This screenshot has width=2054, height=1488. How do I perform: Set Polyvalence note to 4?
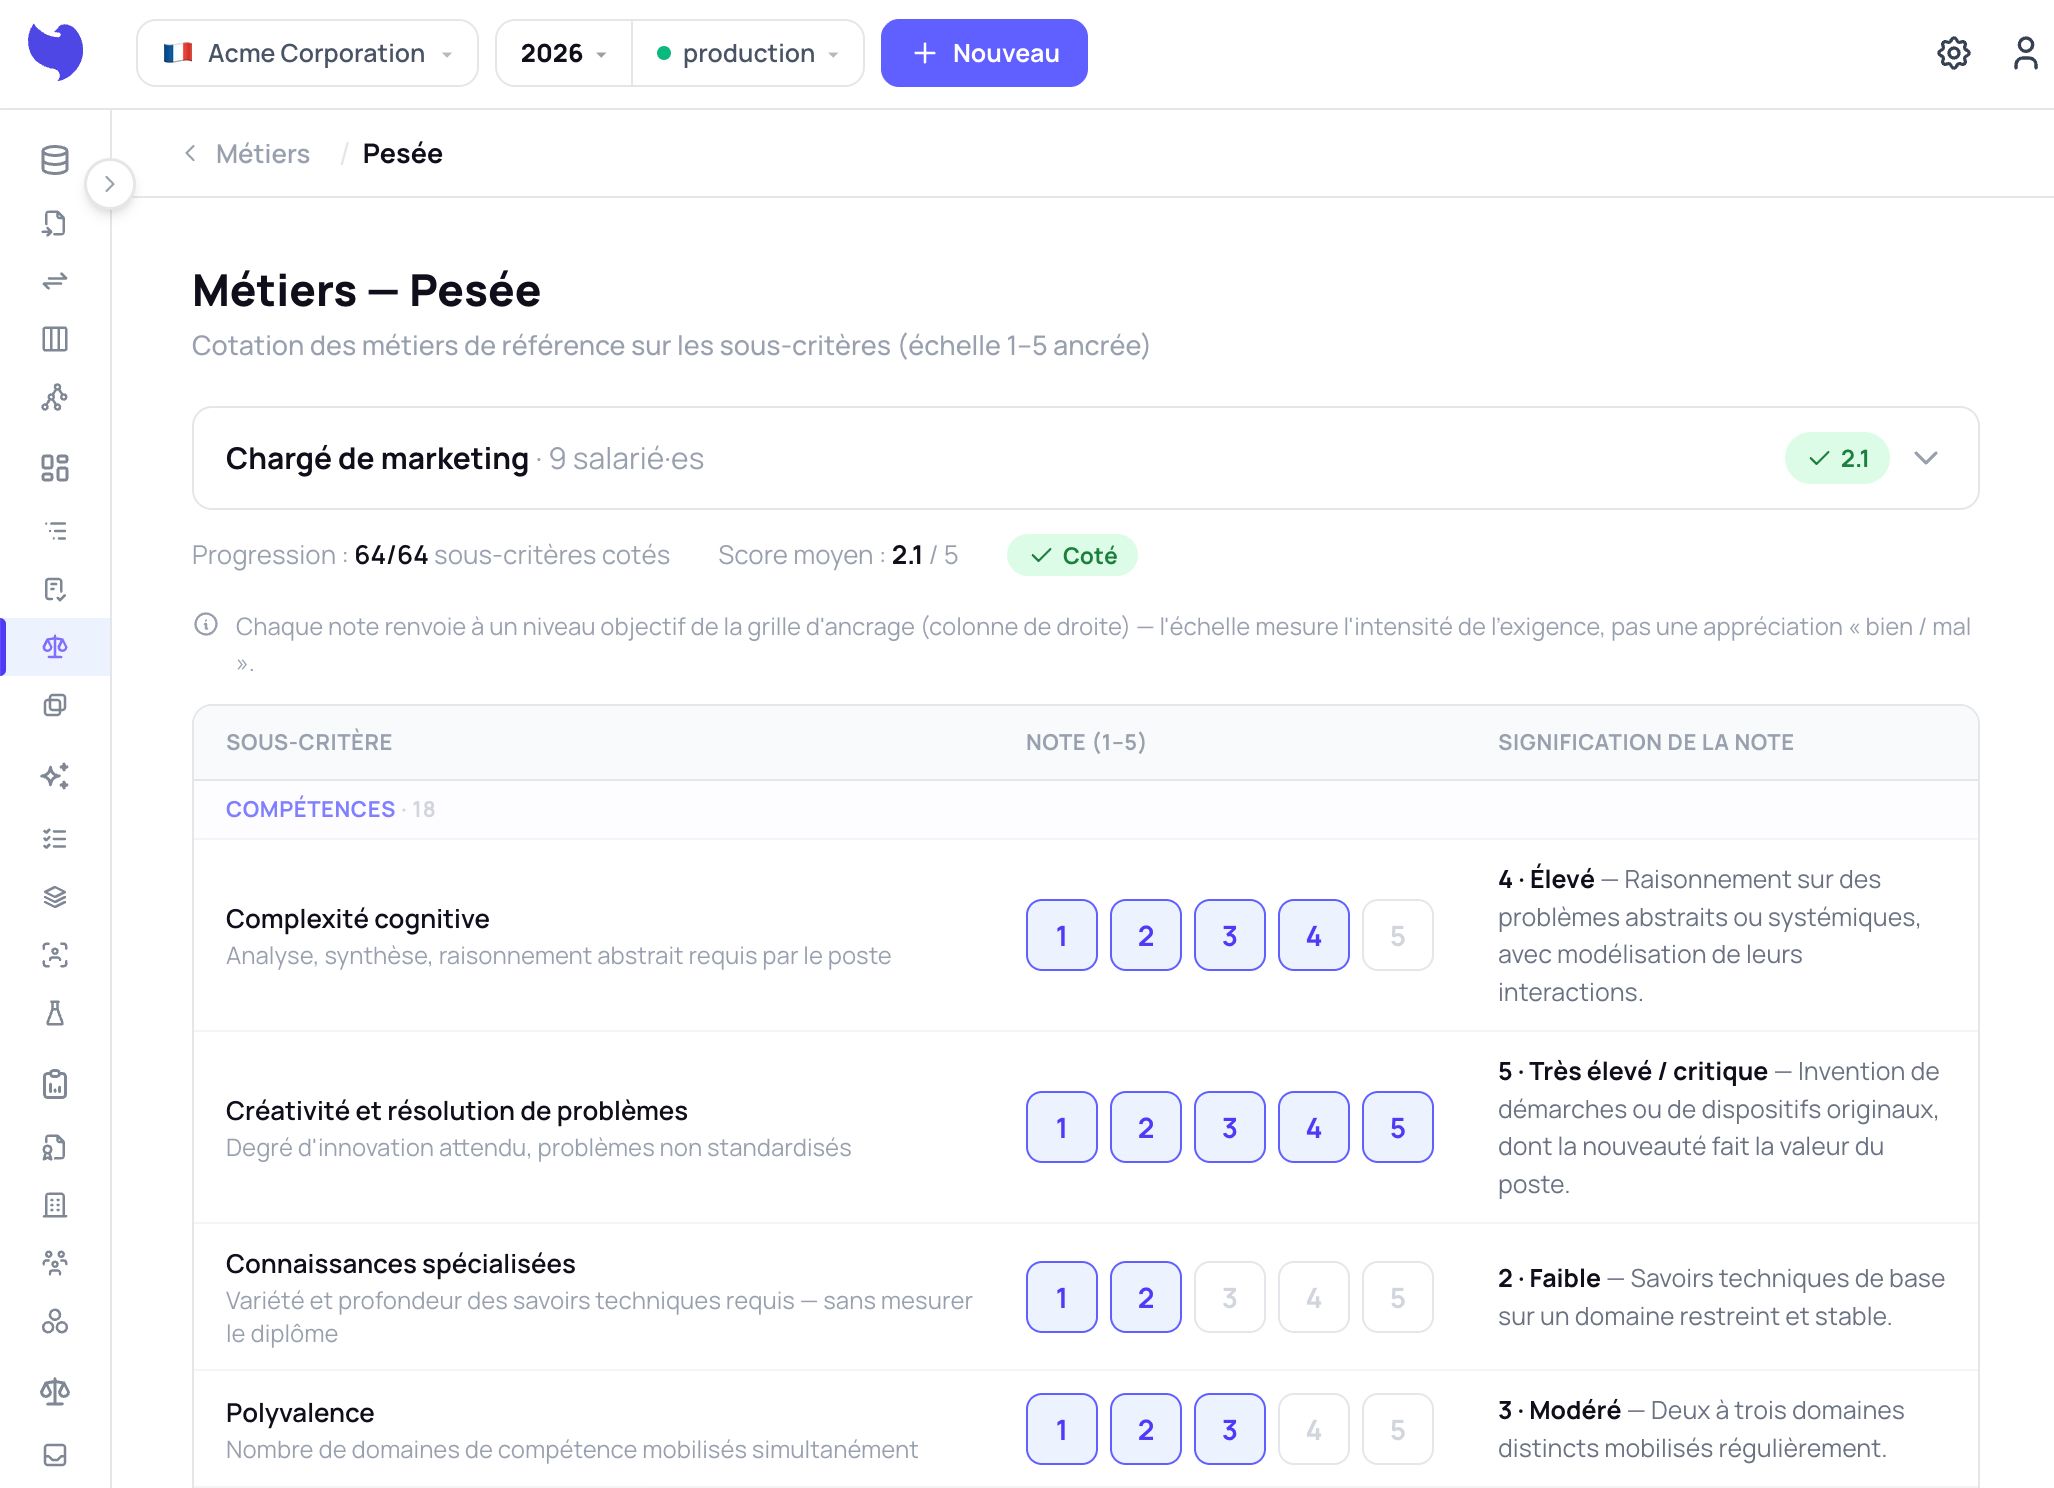[1313, 1429]
